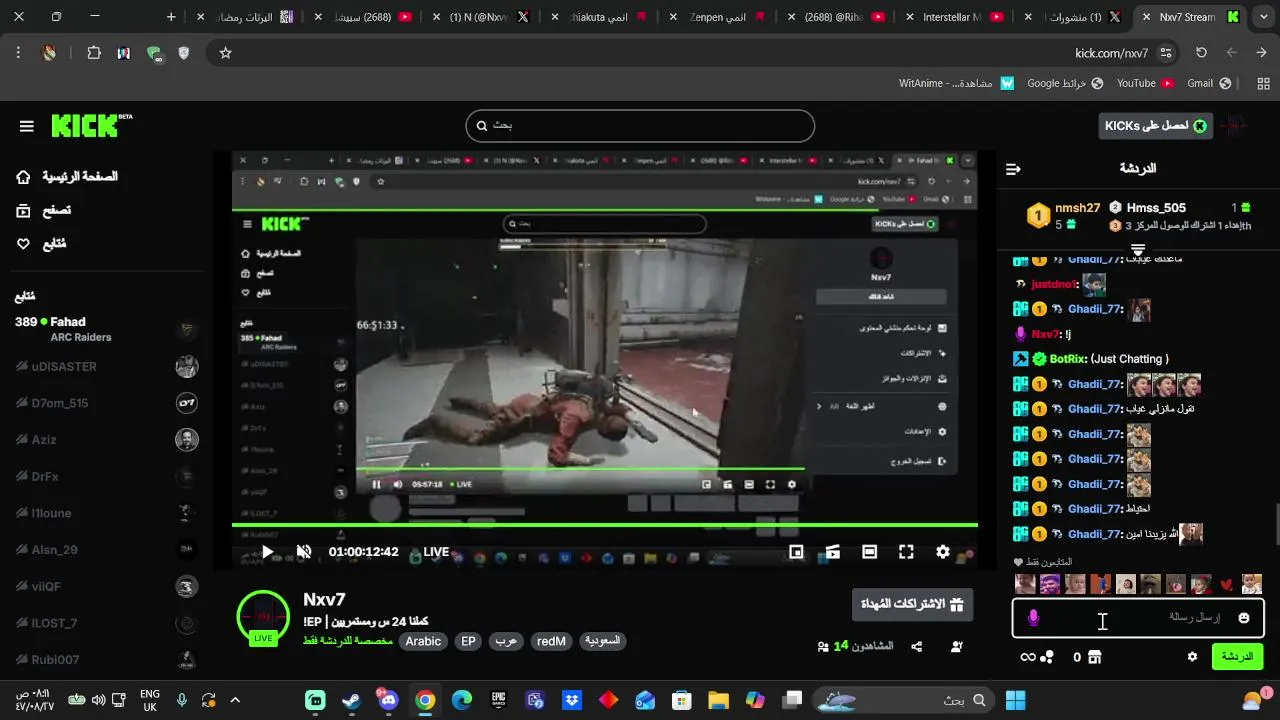The height and width of the screenshot is (720, 1280).
Task: Open the browser extensions puzzle icon
Action: point(94,53)
